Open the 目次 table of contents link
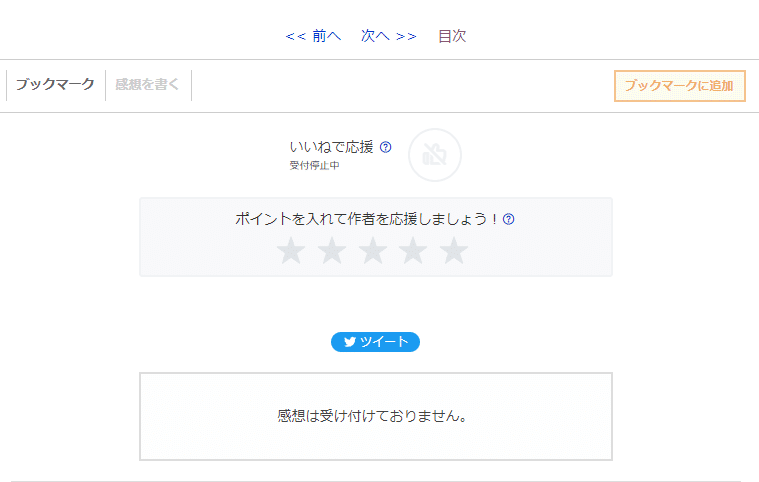 [452, 36]
